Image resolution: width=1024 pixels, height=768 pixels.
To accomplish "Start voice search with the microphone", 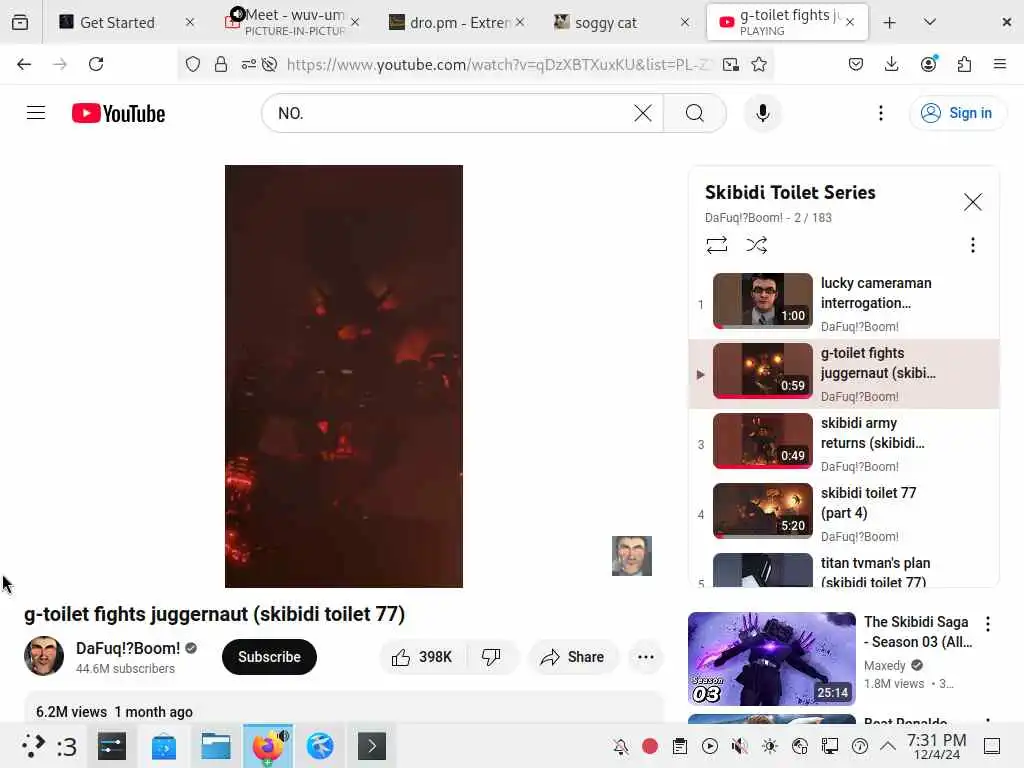I will click(x=762, y=113).
